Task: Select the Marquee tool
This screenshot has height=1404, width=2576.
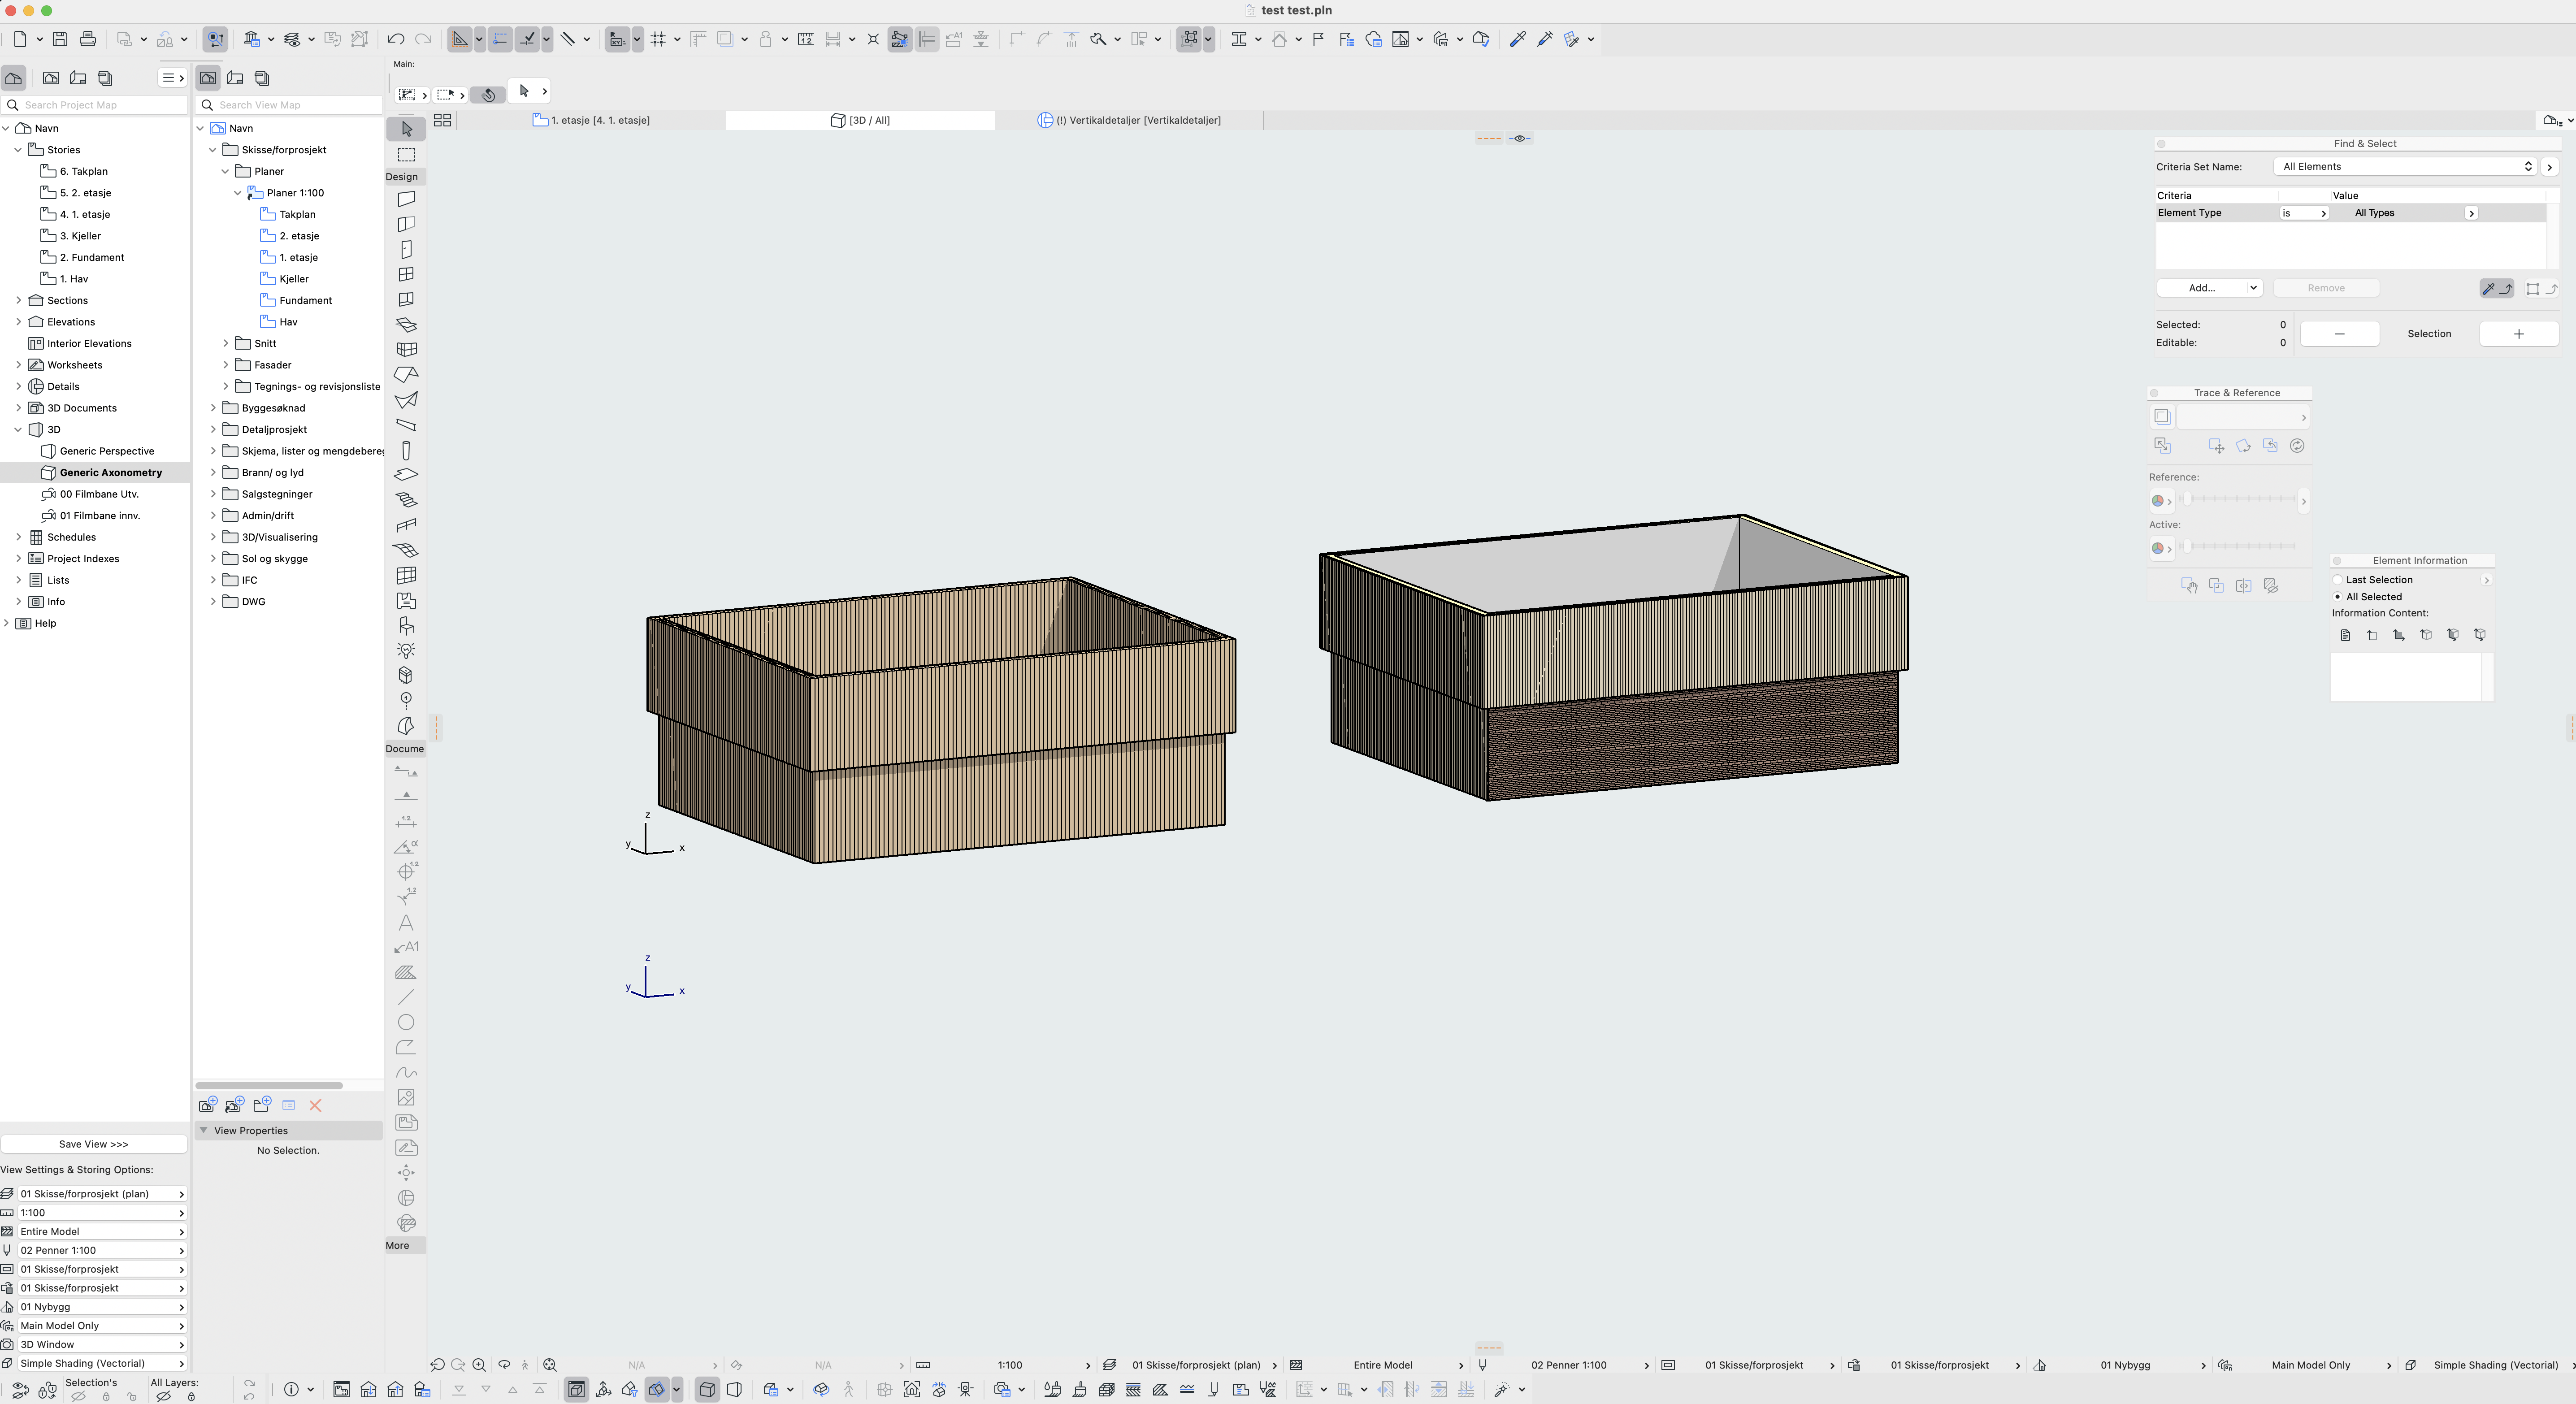Action: tap(406, 155)
